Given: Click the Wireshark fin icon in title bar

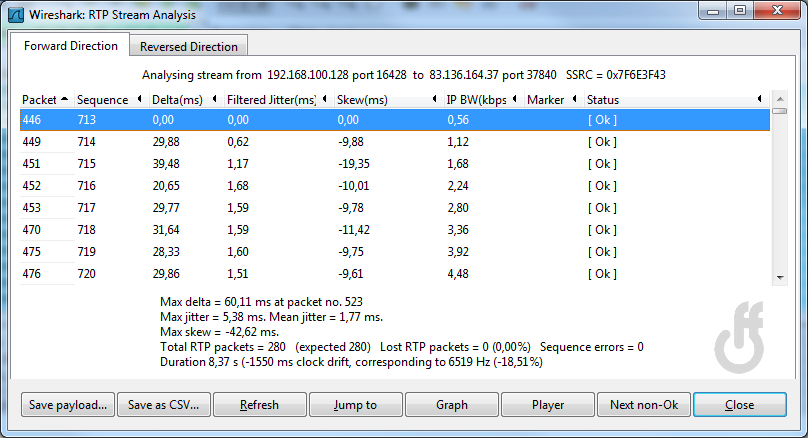Looking at the screenshot, I should click(16, 14).
